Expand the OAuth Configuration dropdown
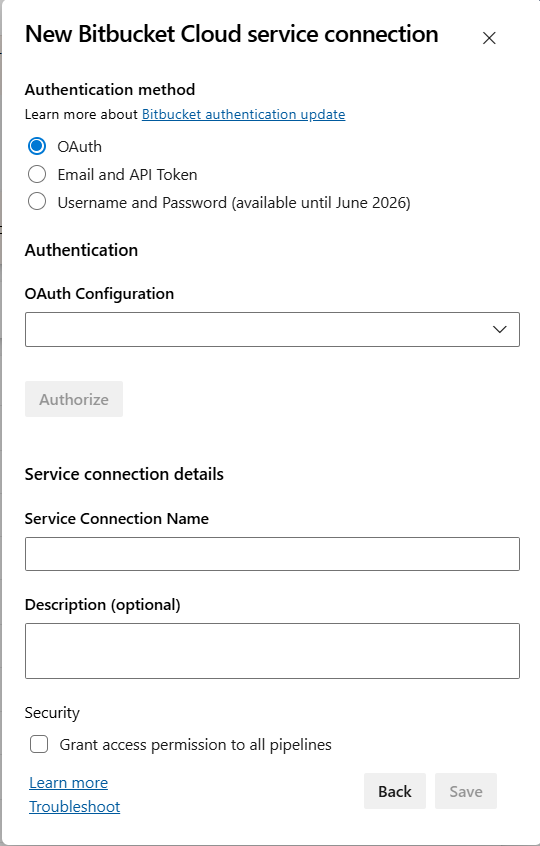Image resolution: width=540 pixels, height=846 pixels. click(272, 329)
